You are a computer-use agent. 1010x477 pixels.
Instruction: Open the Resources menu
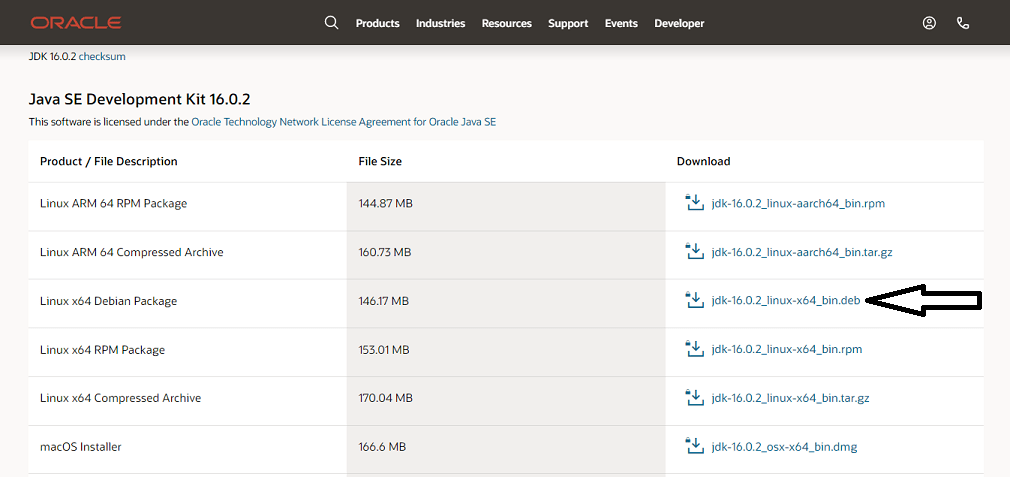tap(507, 23)
